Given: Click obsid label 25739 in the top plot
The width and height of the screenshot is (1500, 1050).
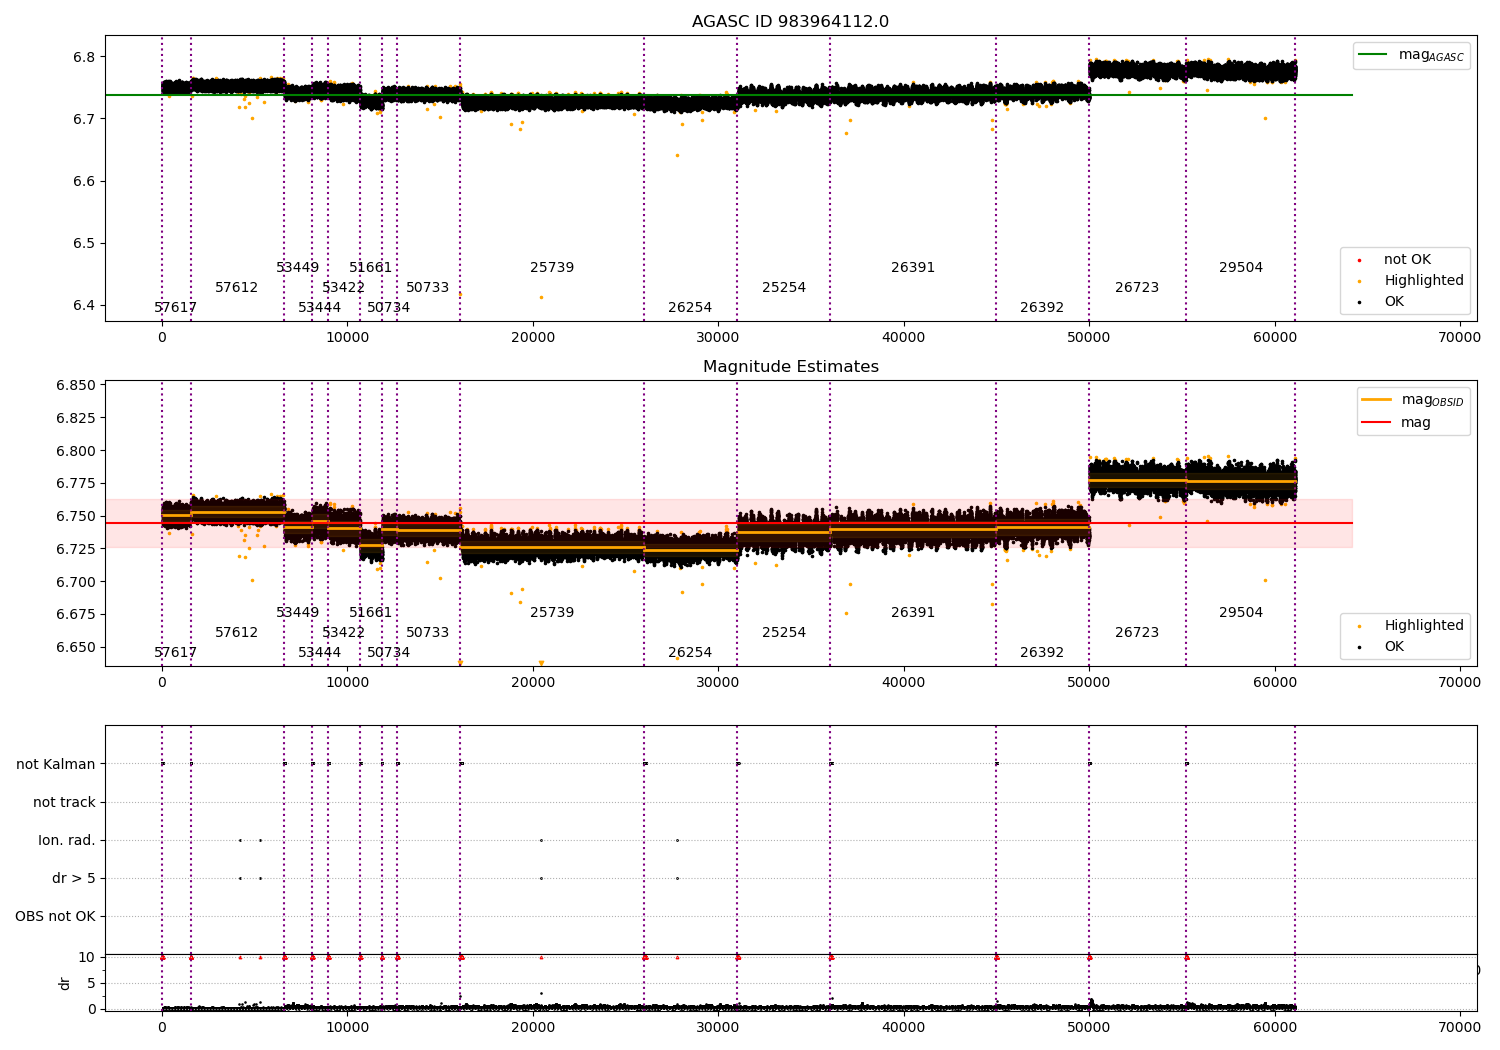Looking at the screenshot, I should pos(552,268).
